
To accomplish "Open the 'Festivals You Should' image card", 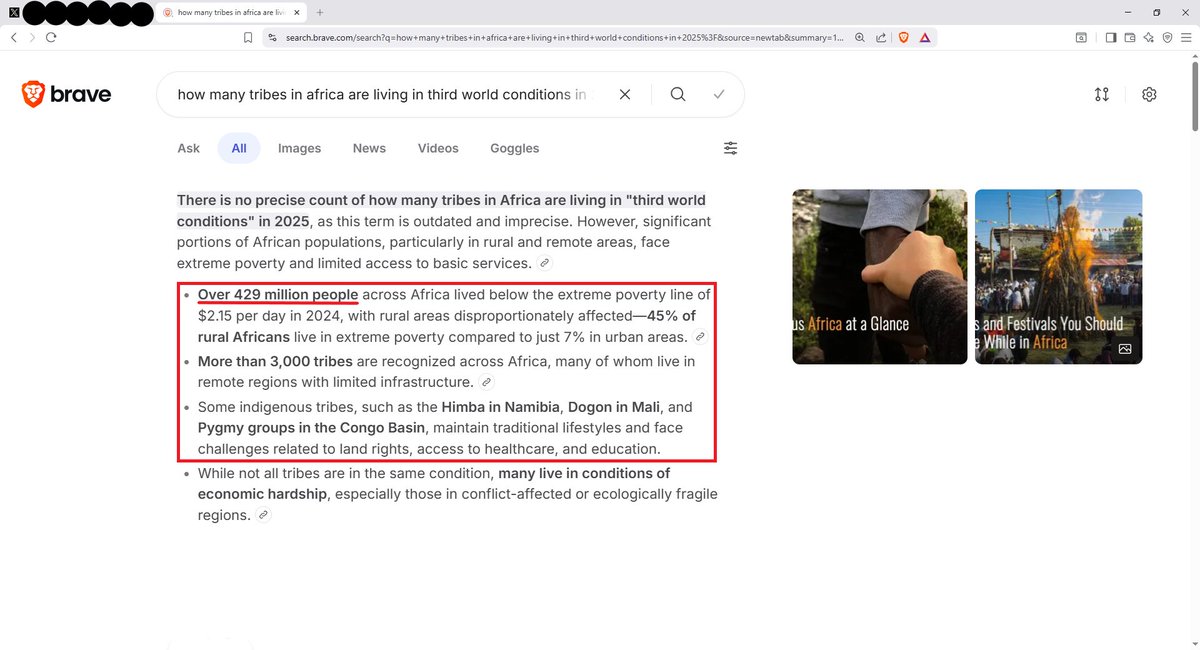I will click(1059, 277).
